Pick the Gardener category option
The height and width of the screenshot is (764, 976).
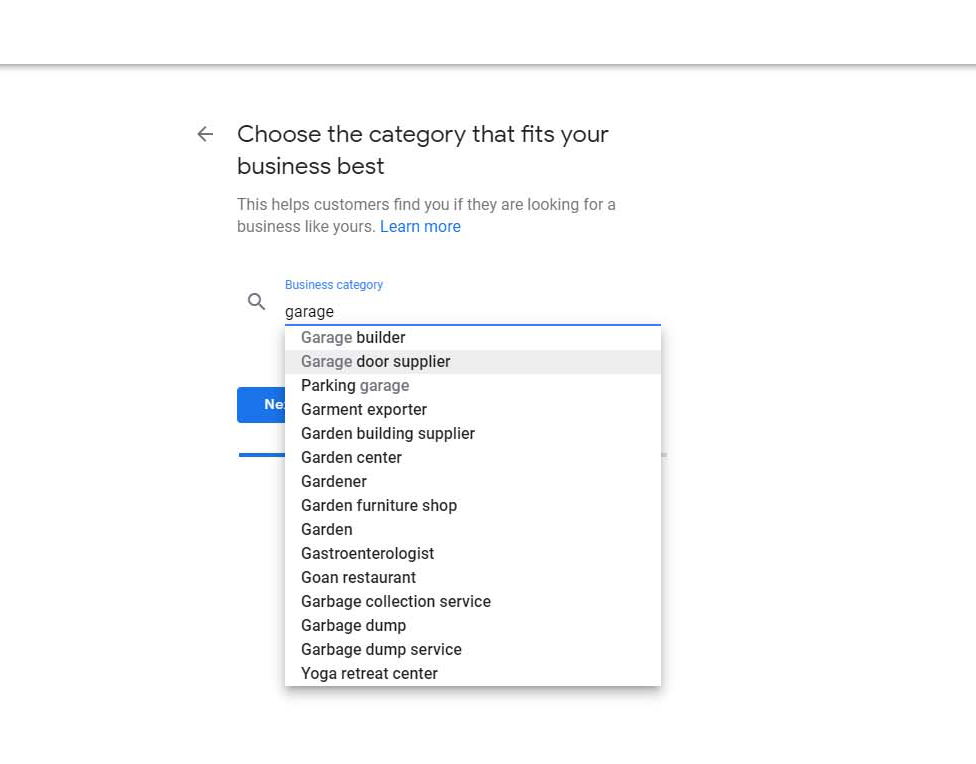point(333,481)
